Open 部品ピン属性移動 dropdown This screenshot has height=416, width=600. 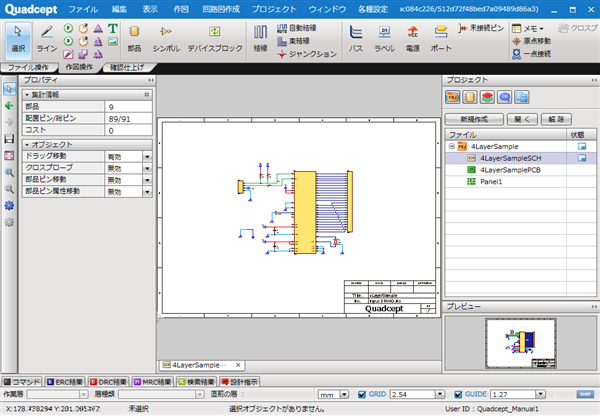point(147,192)
